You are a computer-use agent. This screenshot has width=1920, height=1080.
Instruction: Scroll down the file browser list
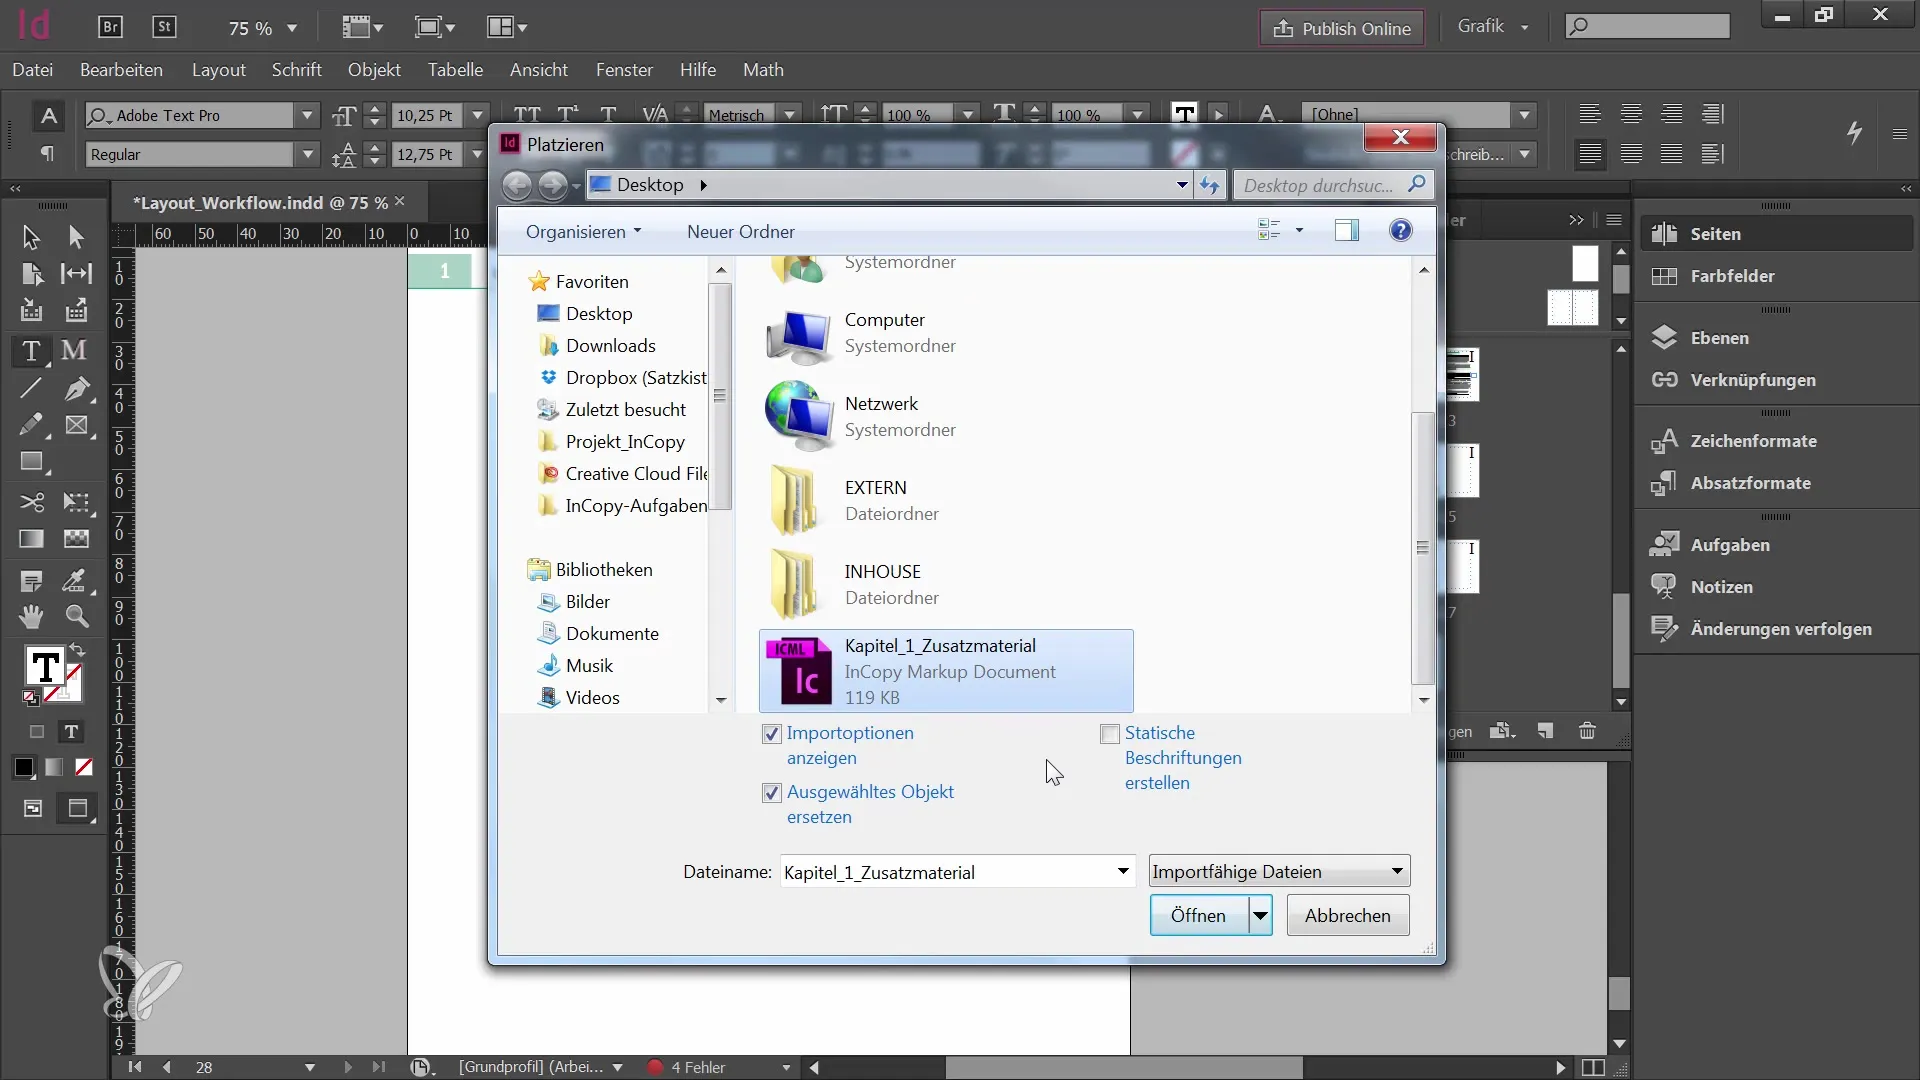click(x=1423, y=700)
